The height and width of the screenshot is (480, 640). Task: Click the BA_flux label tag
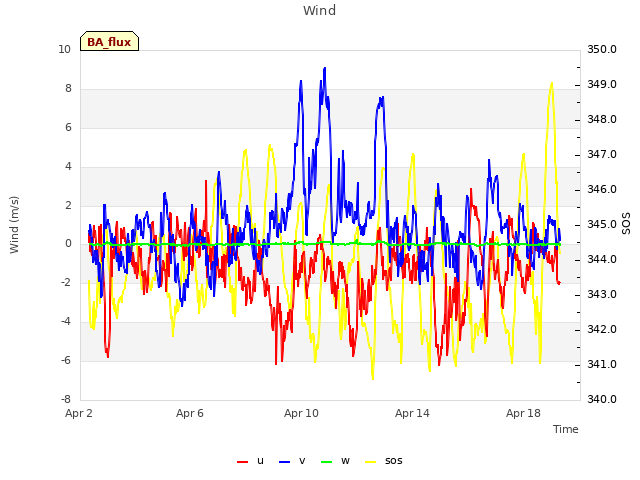(x=109, y=41)
